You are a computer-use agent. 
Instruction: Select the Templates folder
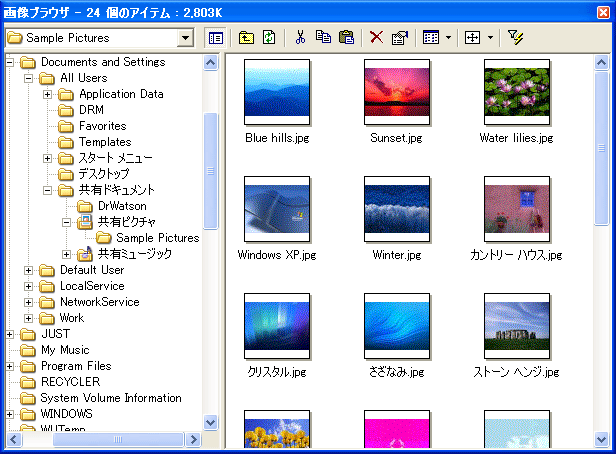coord(105,142)
